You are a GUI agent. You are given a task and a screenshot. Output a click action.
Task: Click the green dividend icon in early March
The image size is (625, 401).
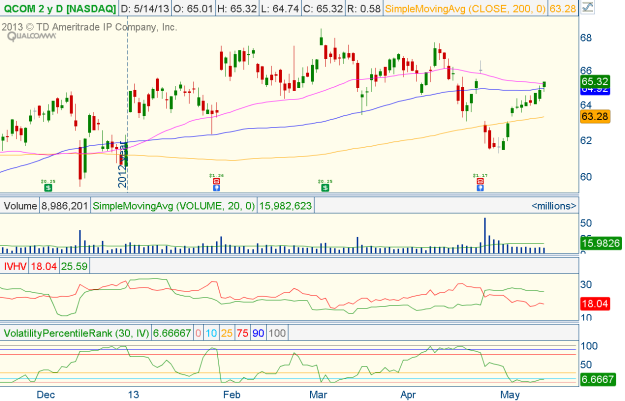point(324,182)
